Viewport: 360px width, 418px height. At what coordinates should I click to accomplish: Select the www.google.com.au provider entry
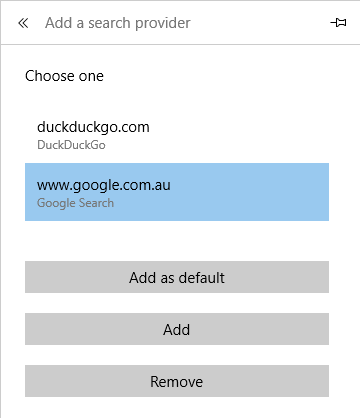177,192
